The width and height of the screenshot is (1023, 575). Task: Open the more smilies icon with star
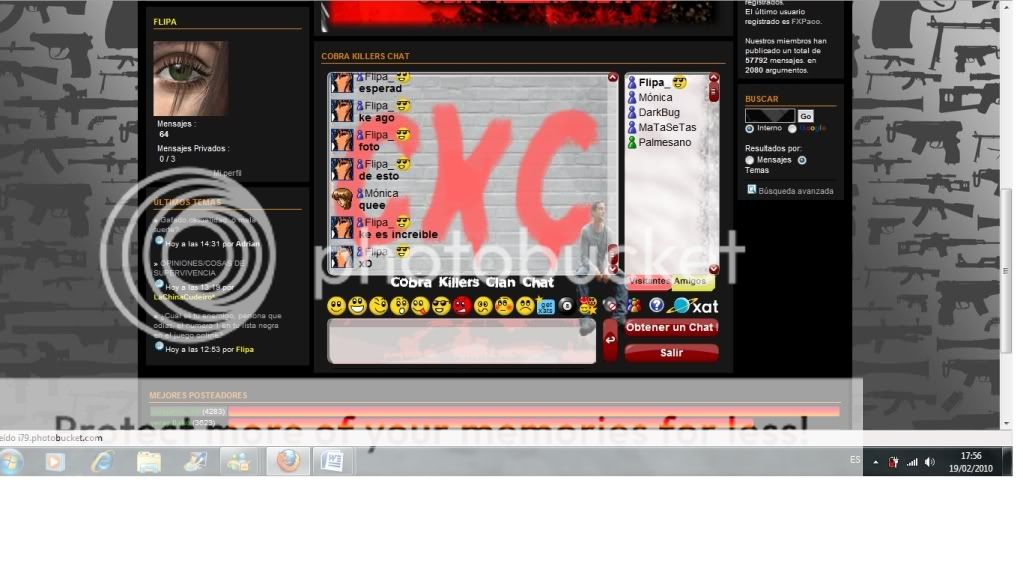click(x=588, y=305)
